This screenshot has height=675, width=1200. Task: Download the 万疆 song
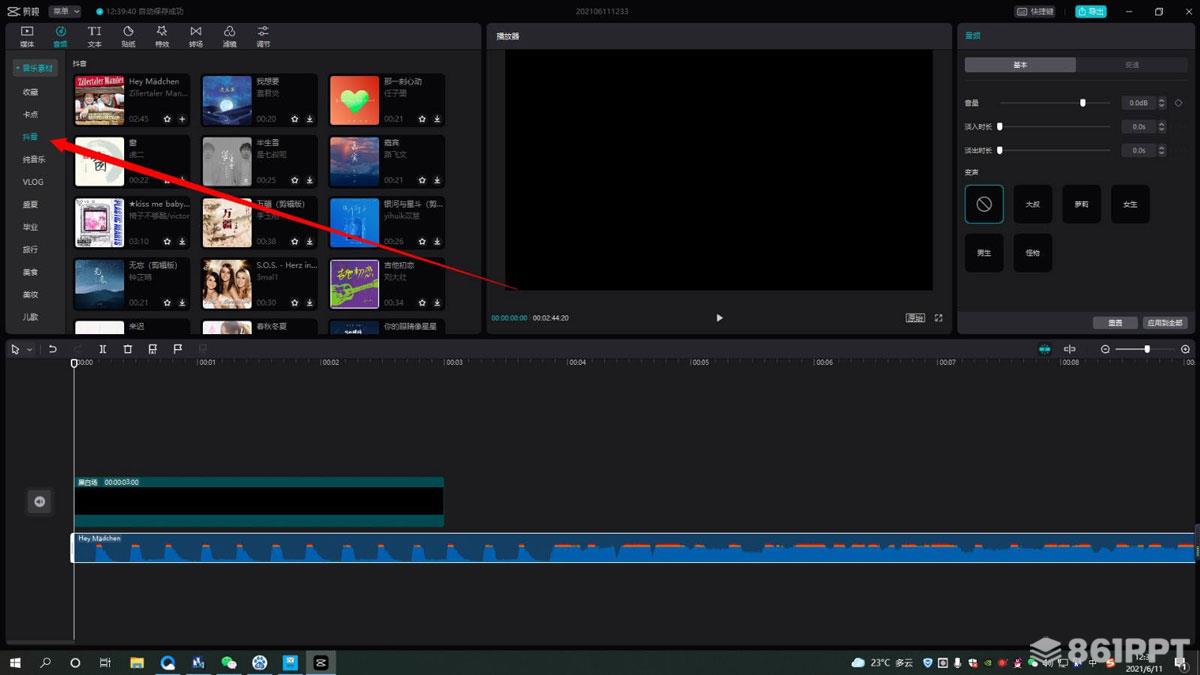[x=310, y=242]
